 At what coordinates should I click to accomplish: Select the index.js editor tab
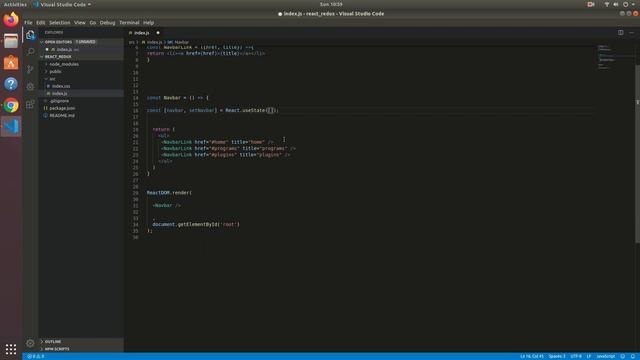coord(144,33)
